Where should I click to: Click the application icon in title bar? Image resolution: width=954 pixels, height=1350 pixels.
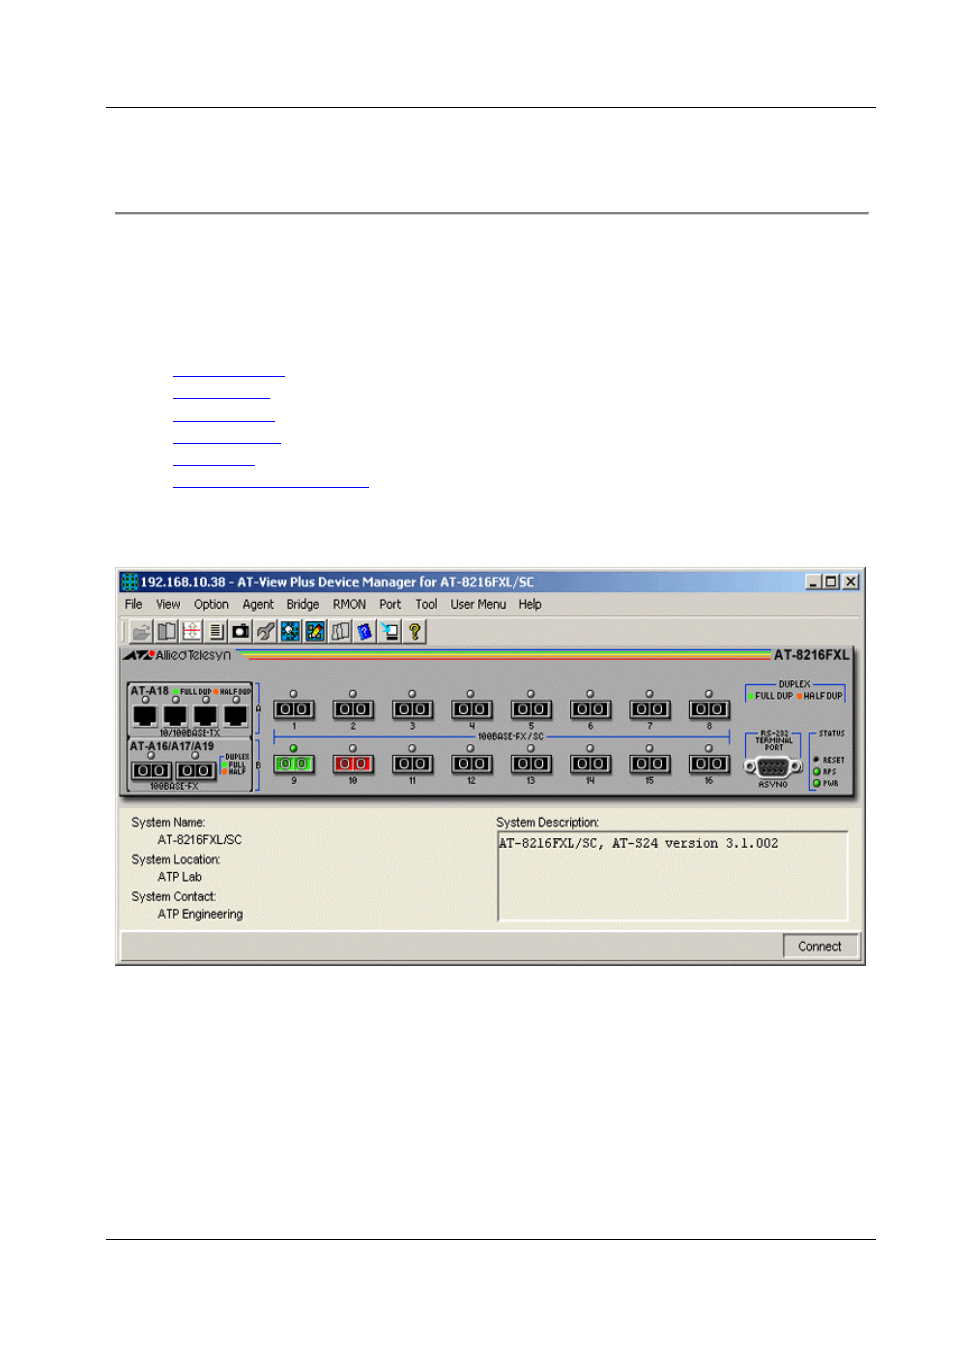coord(129,582)
